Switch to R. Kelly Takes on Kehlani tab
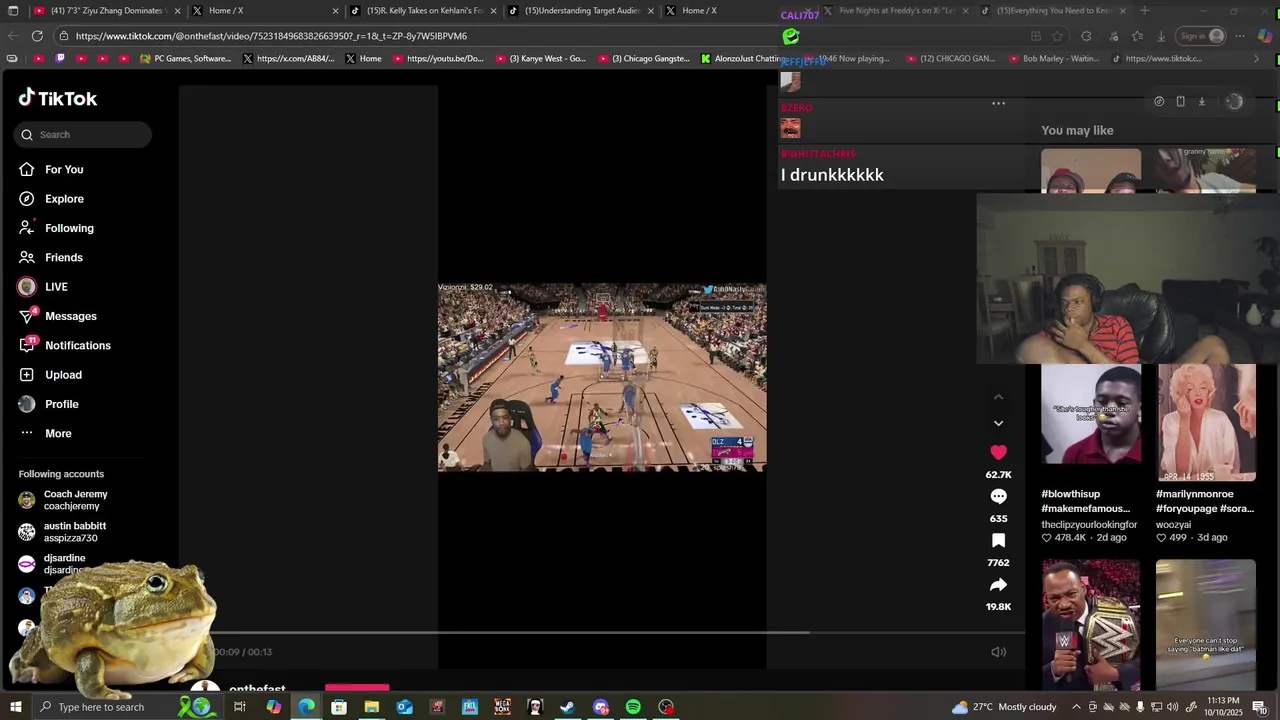This screenshot has height=720, width=1280. 423,11
